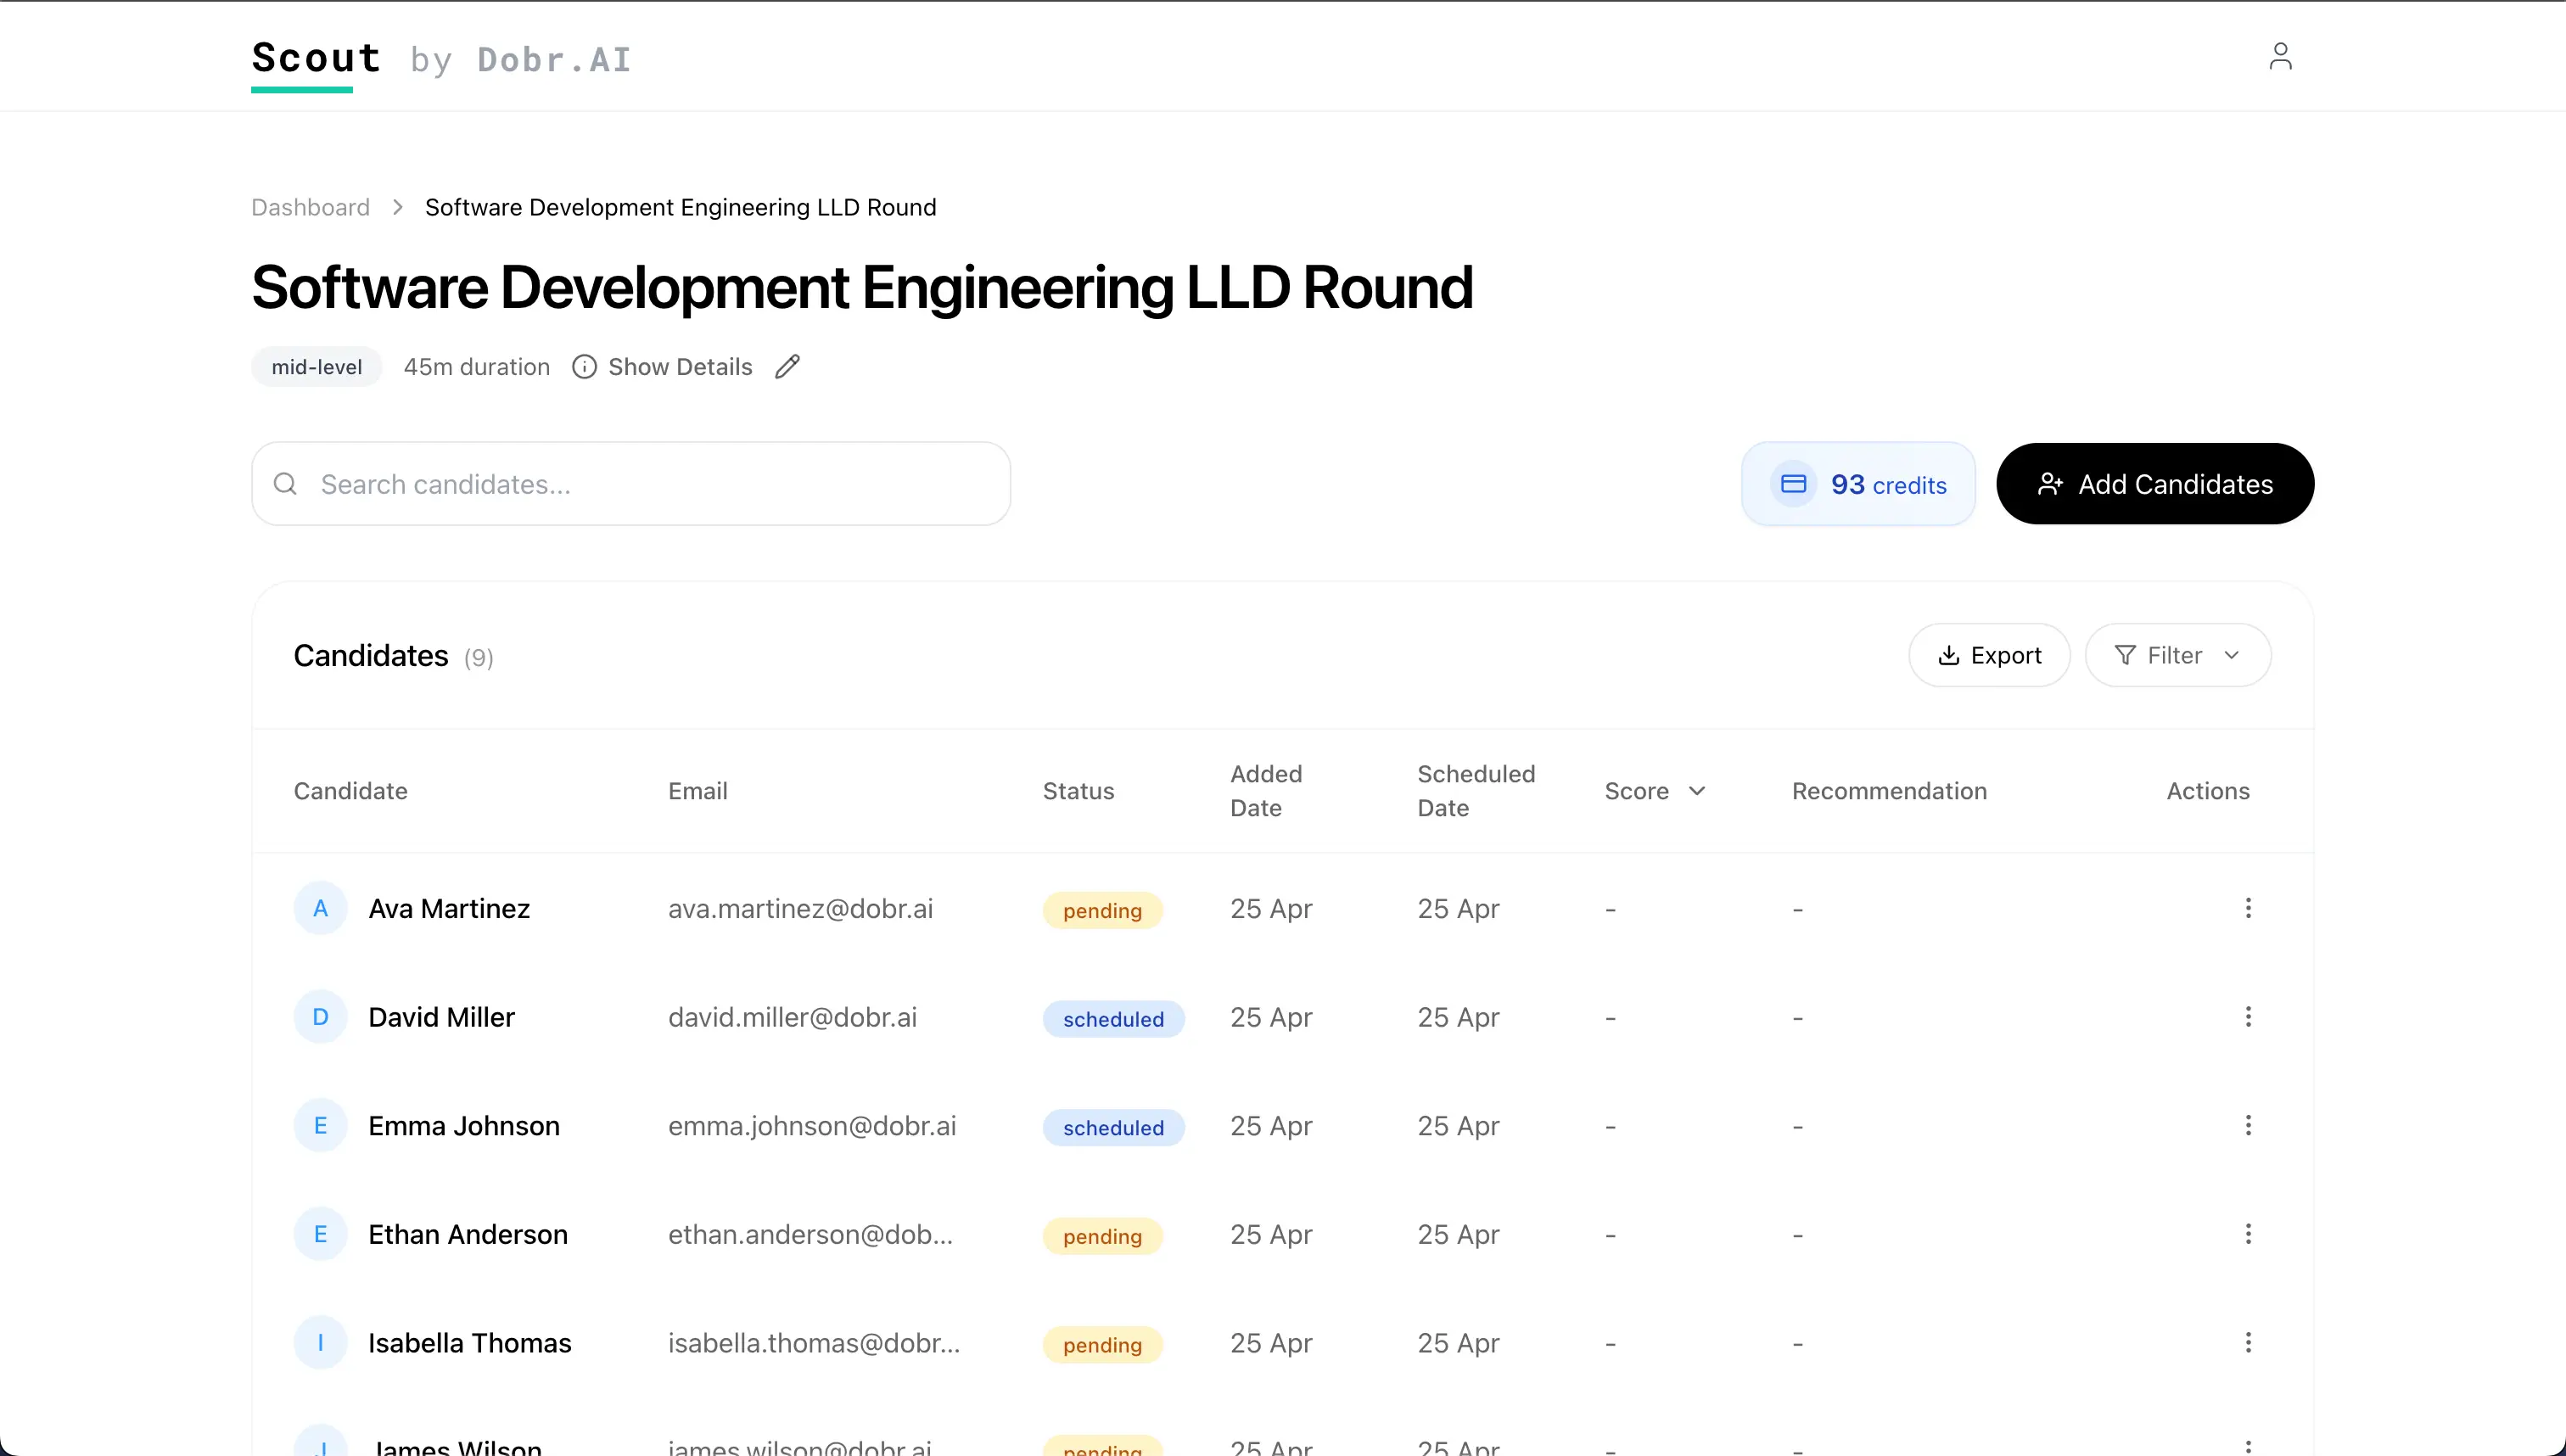Select the Scout brand tab in the header

pyautogui.click(x=315, y=59)
